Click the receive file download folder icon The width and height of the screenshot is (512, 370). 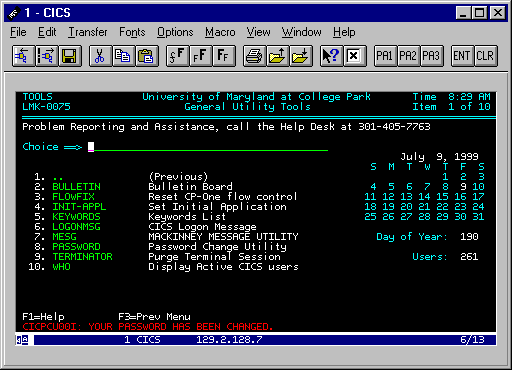click(x=301, y=56)
